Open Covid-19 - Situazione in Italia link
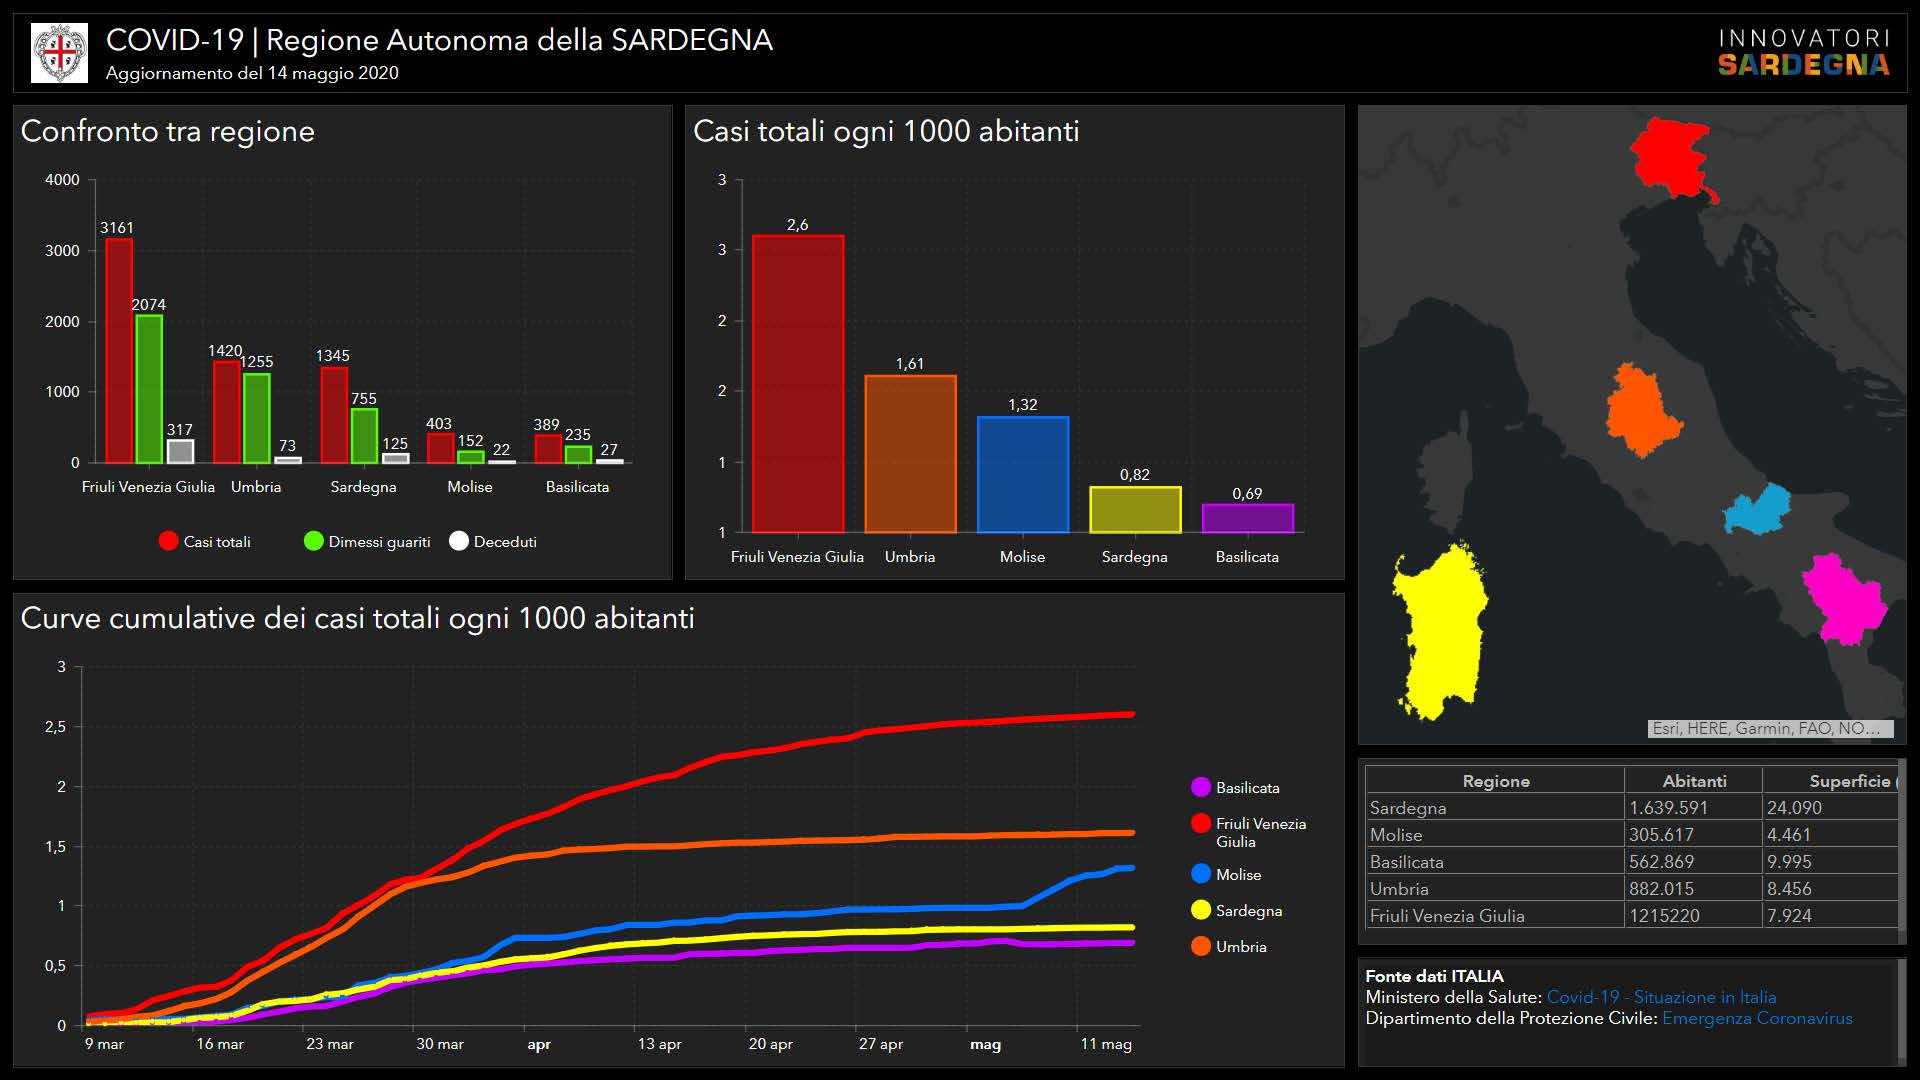Image resolution: width=1920 pixels, height=1080 pixels. click(1661, 997)
